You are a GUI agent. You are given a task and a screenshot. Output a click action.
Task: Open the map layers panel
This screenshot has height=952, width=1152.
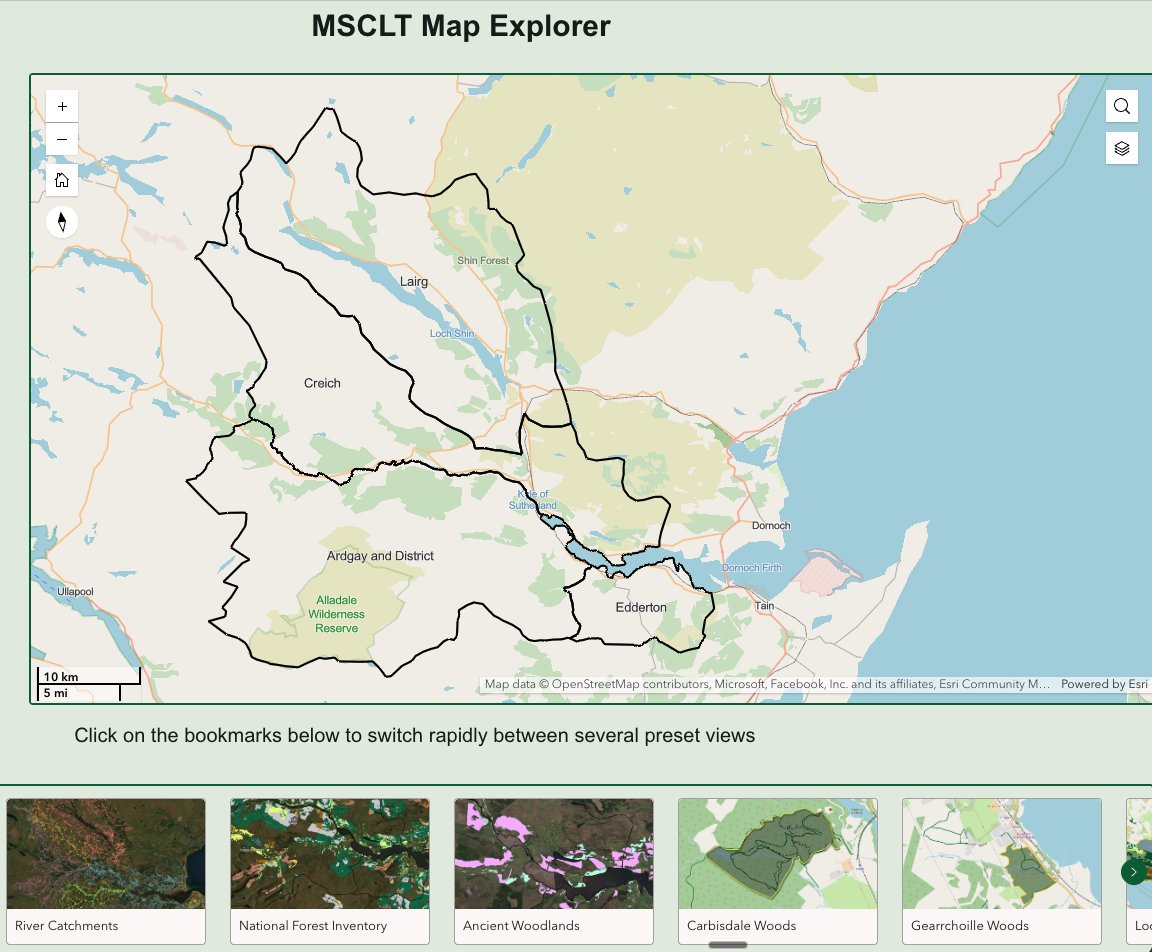[x=1121, y=148]
